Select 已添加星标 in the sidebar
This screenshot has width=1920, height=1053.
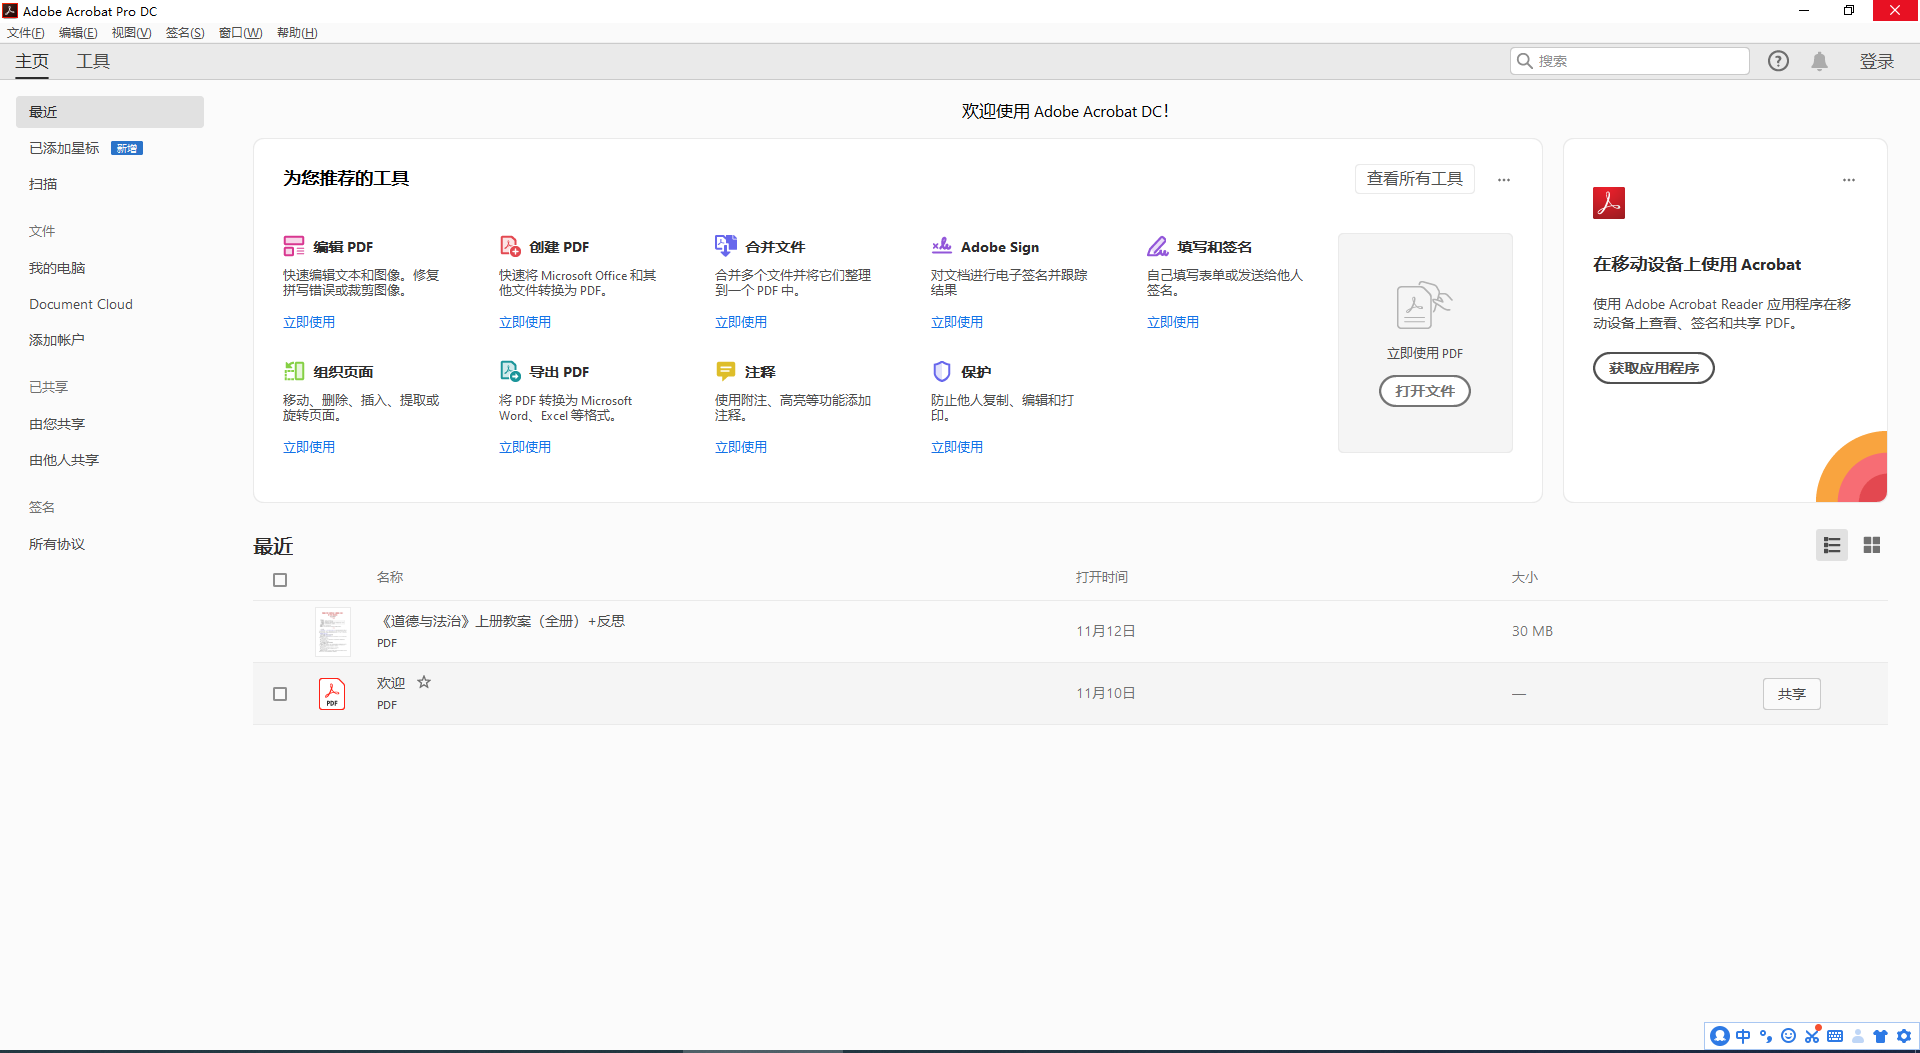(64, 148)
